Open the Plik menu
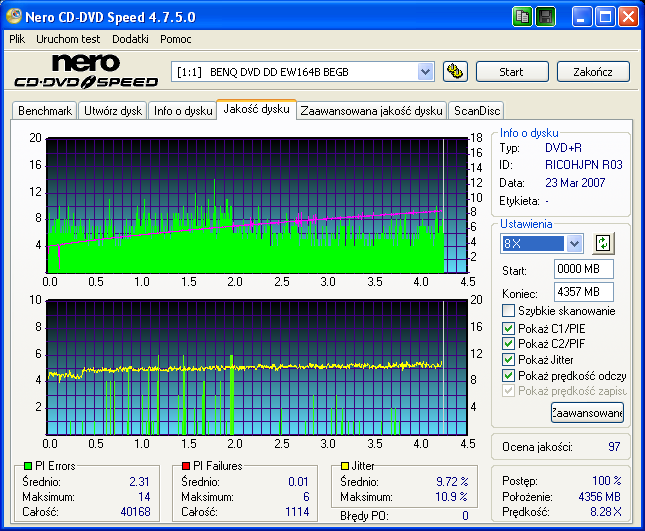Viewport: 645px width, 531px height. 17,39
